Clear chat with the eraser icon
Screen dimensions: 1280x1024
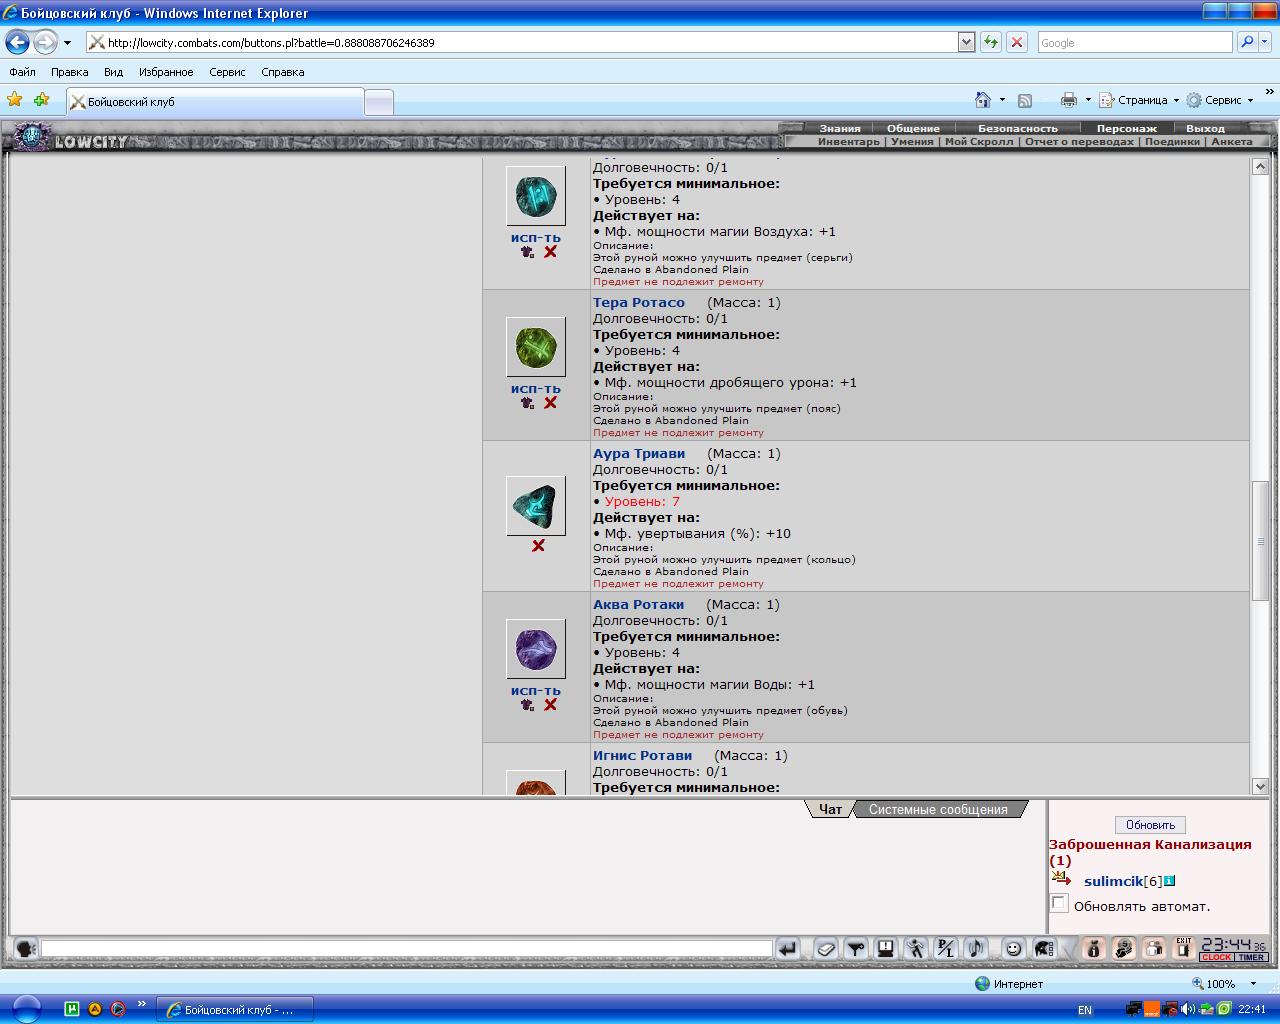tap(826, 948)
